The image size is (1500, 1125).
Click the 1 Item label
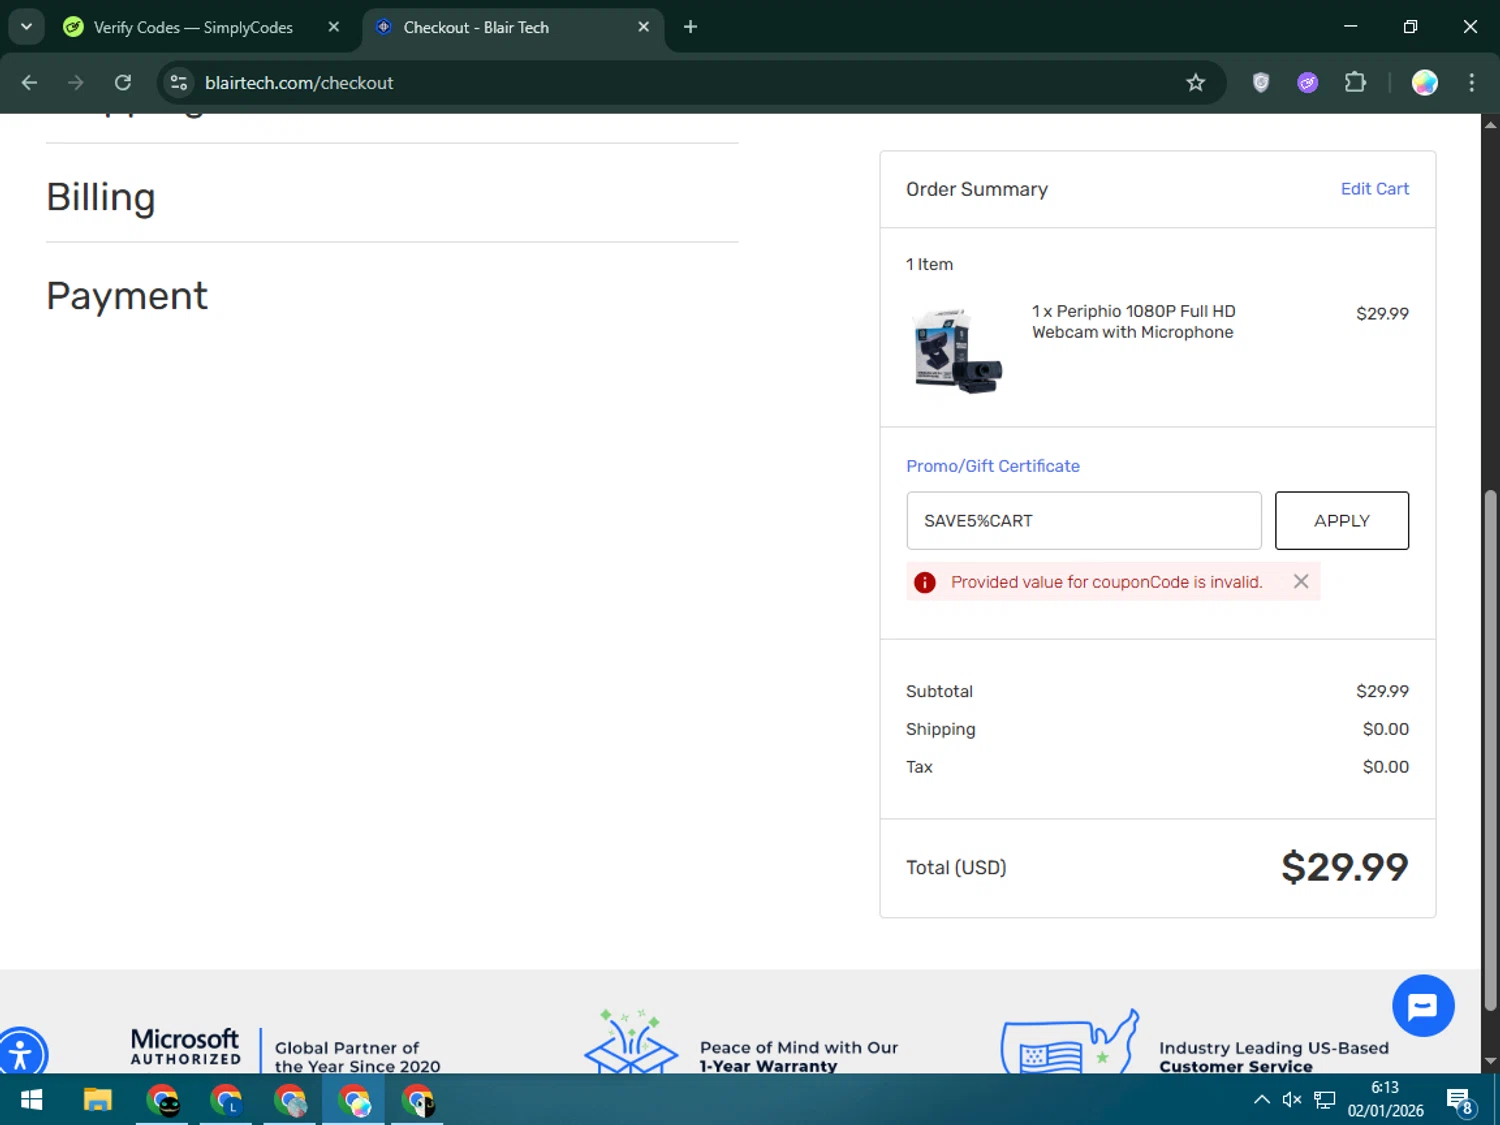(x=930, y=264)
